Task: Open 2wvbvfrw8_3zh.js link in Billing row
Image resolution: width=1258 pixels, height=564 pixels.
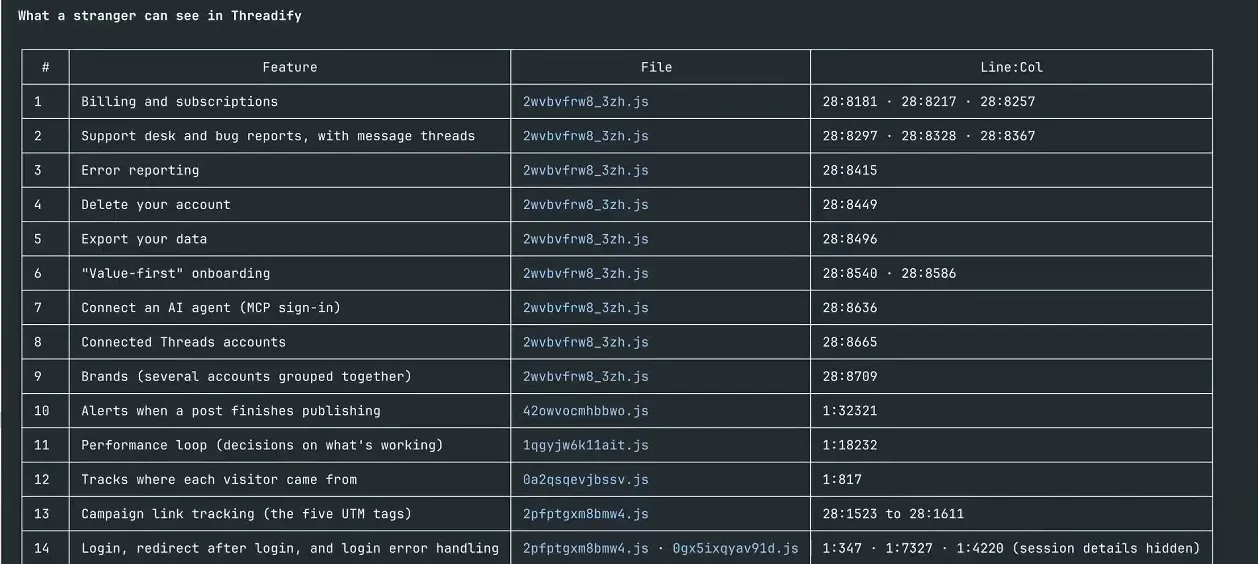Action: (x=586, y=102)
